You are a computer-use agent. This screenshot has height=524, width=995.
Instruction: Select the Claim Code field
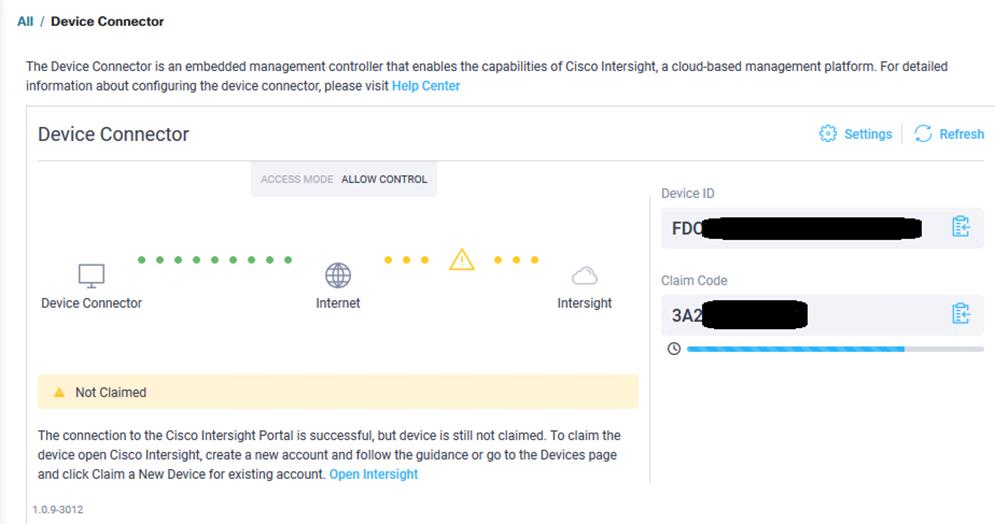point(822,315)
